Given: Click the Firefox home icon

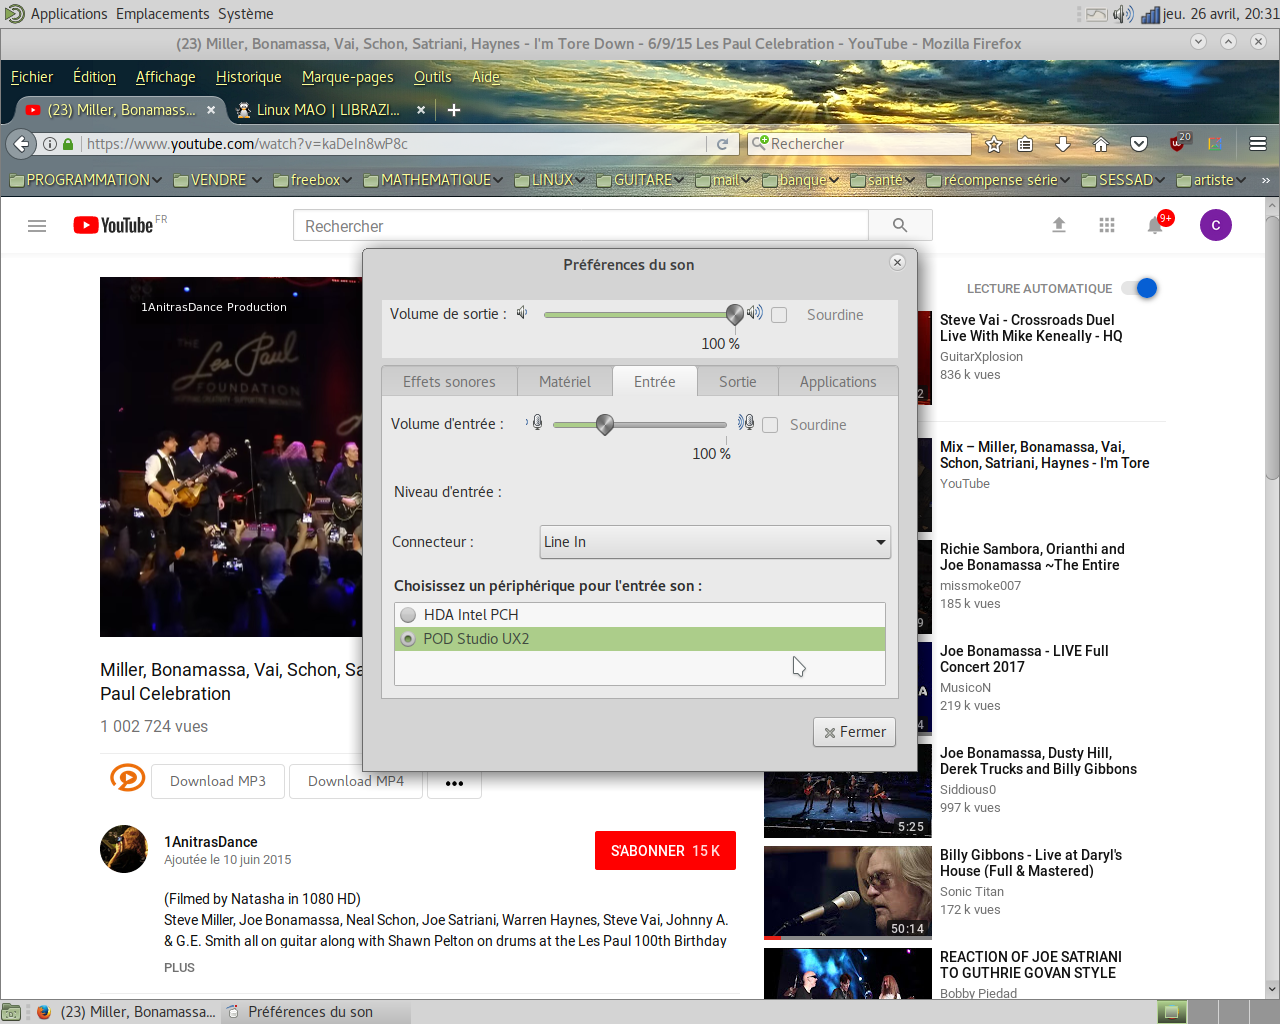Looking at the screenshot, I should [x=1101, y=144].
